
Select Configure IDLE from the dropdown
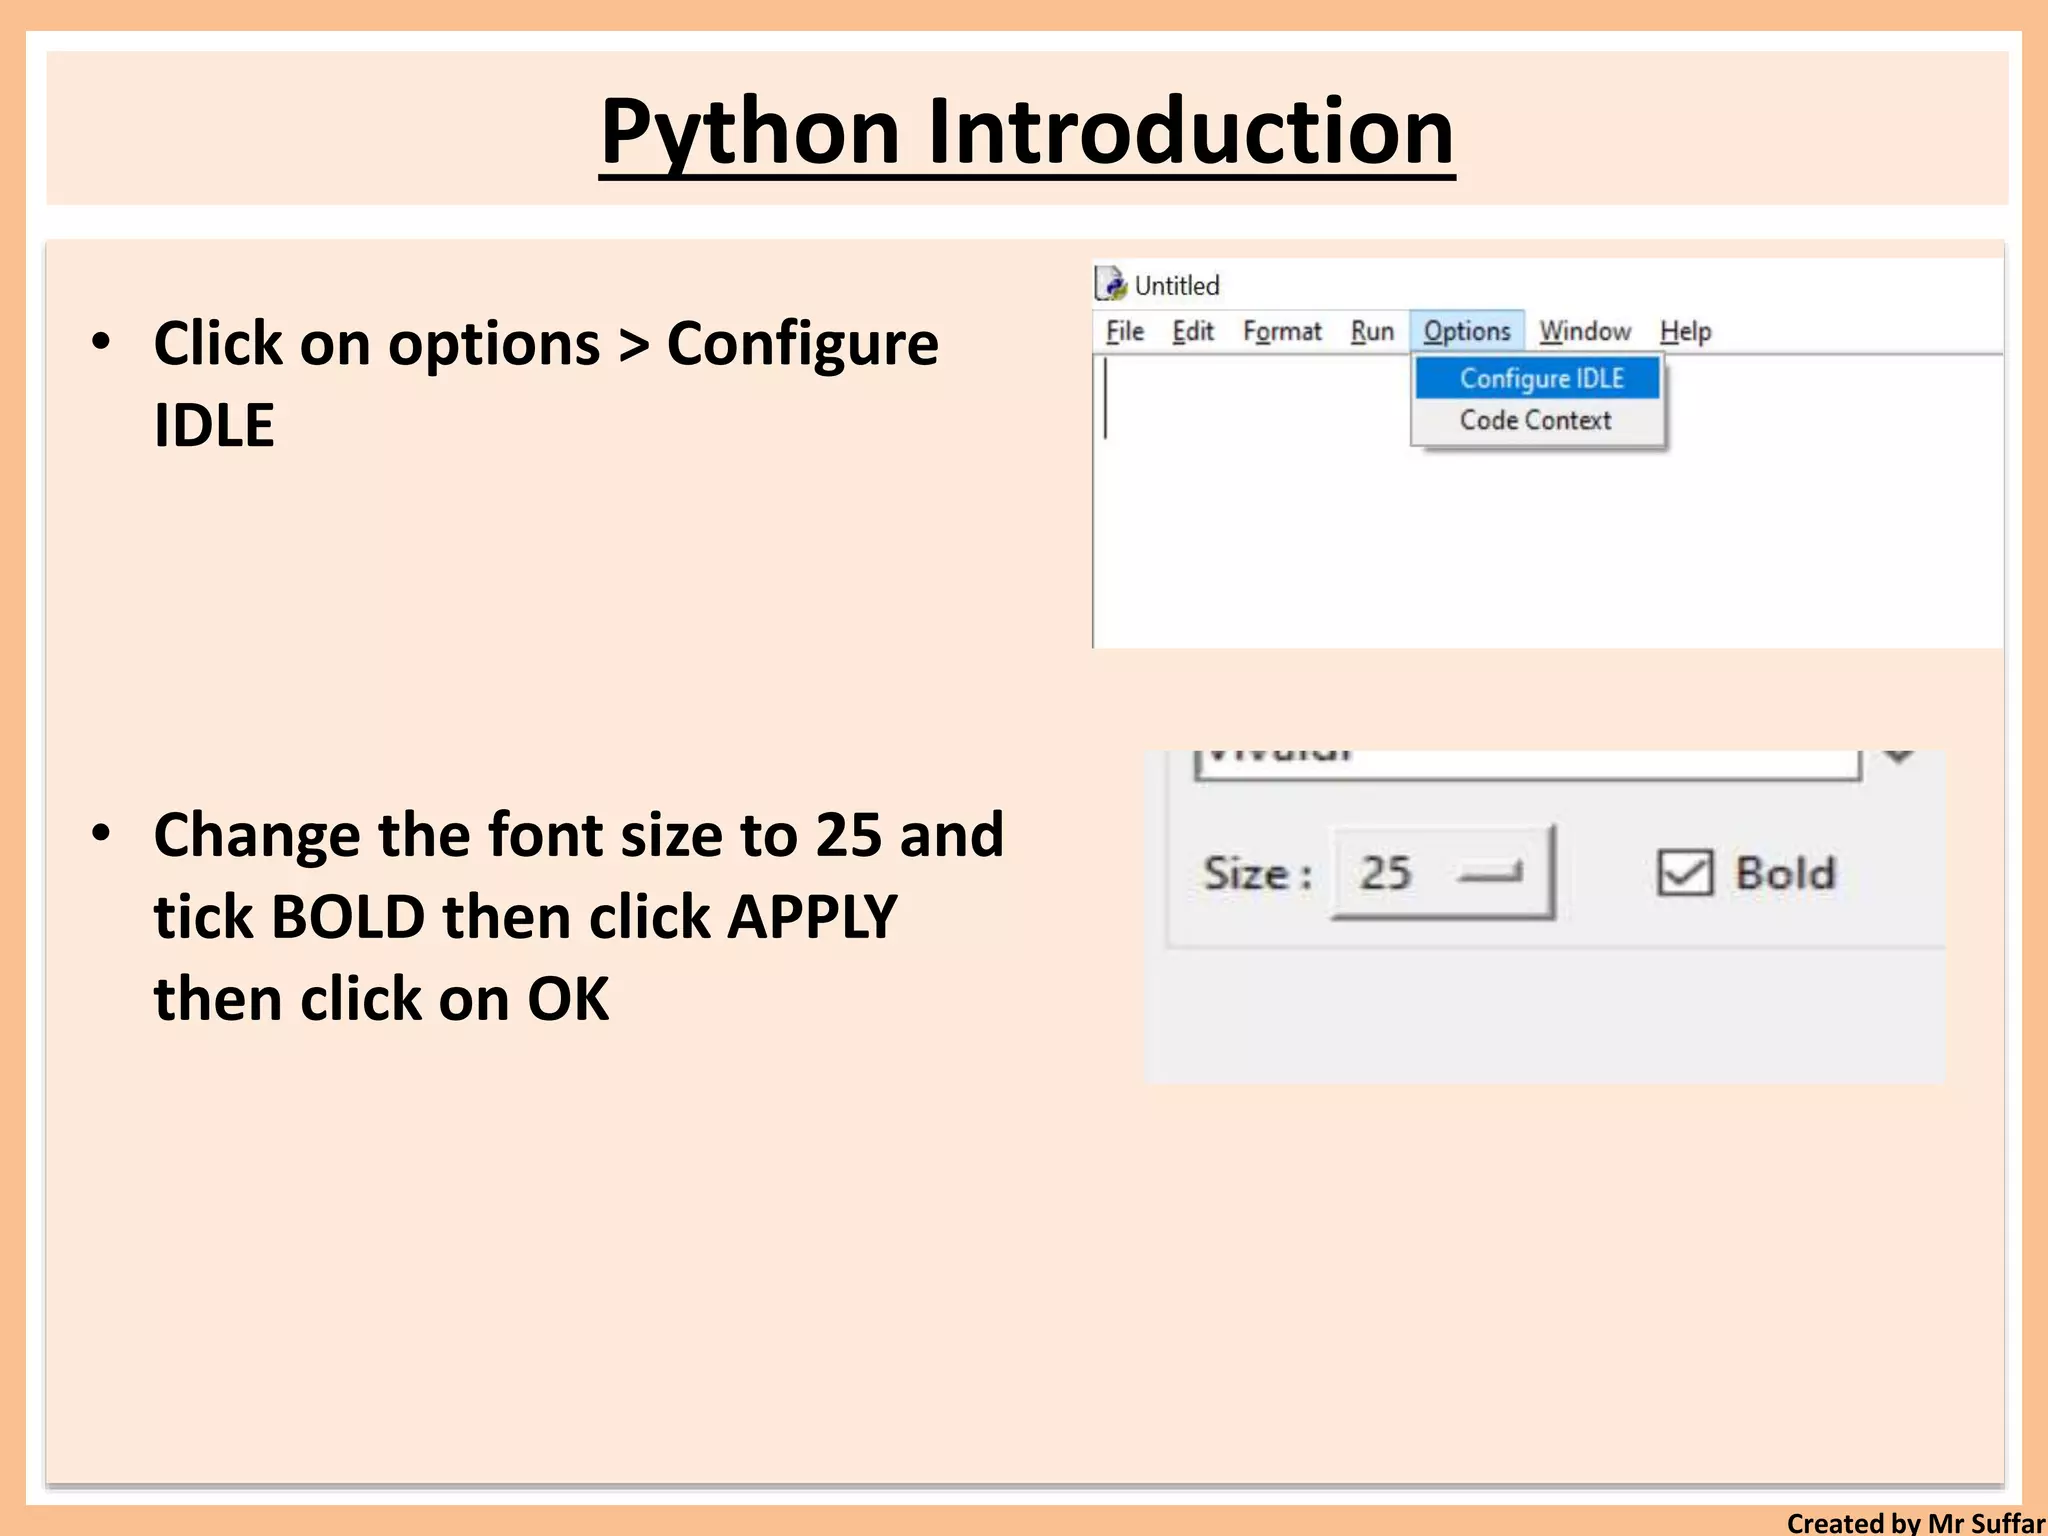click(x=1540, y=378)
